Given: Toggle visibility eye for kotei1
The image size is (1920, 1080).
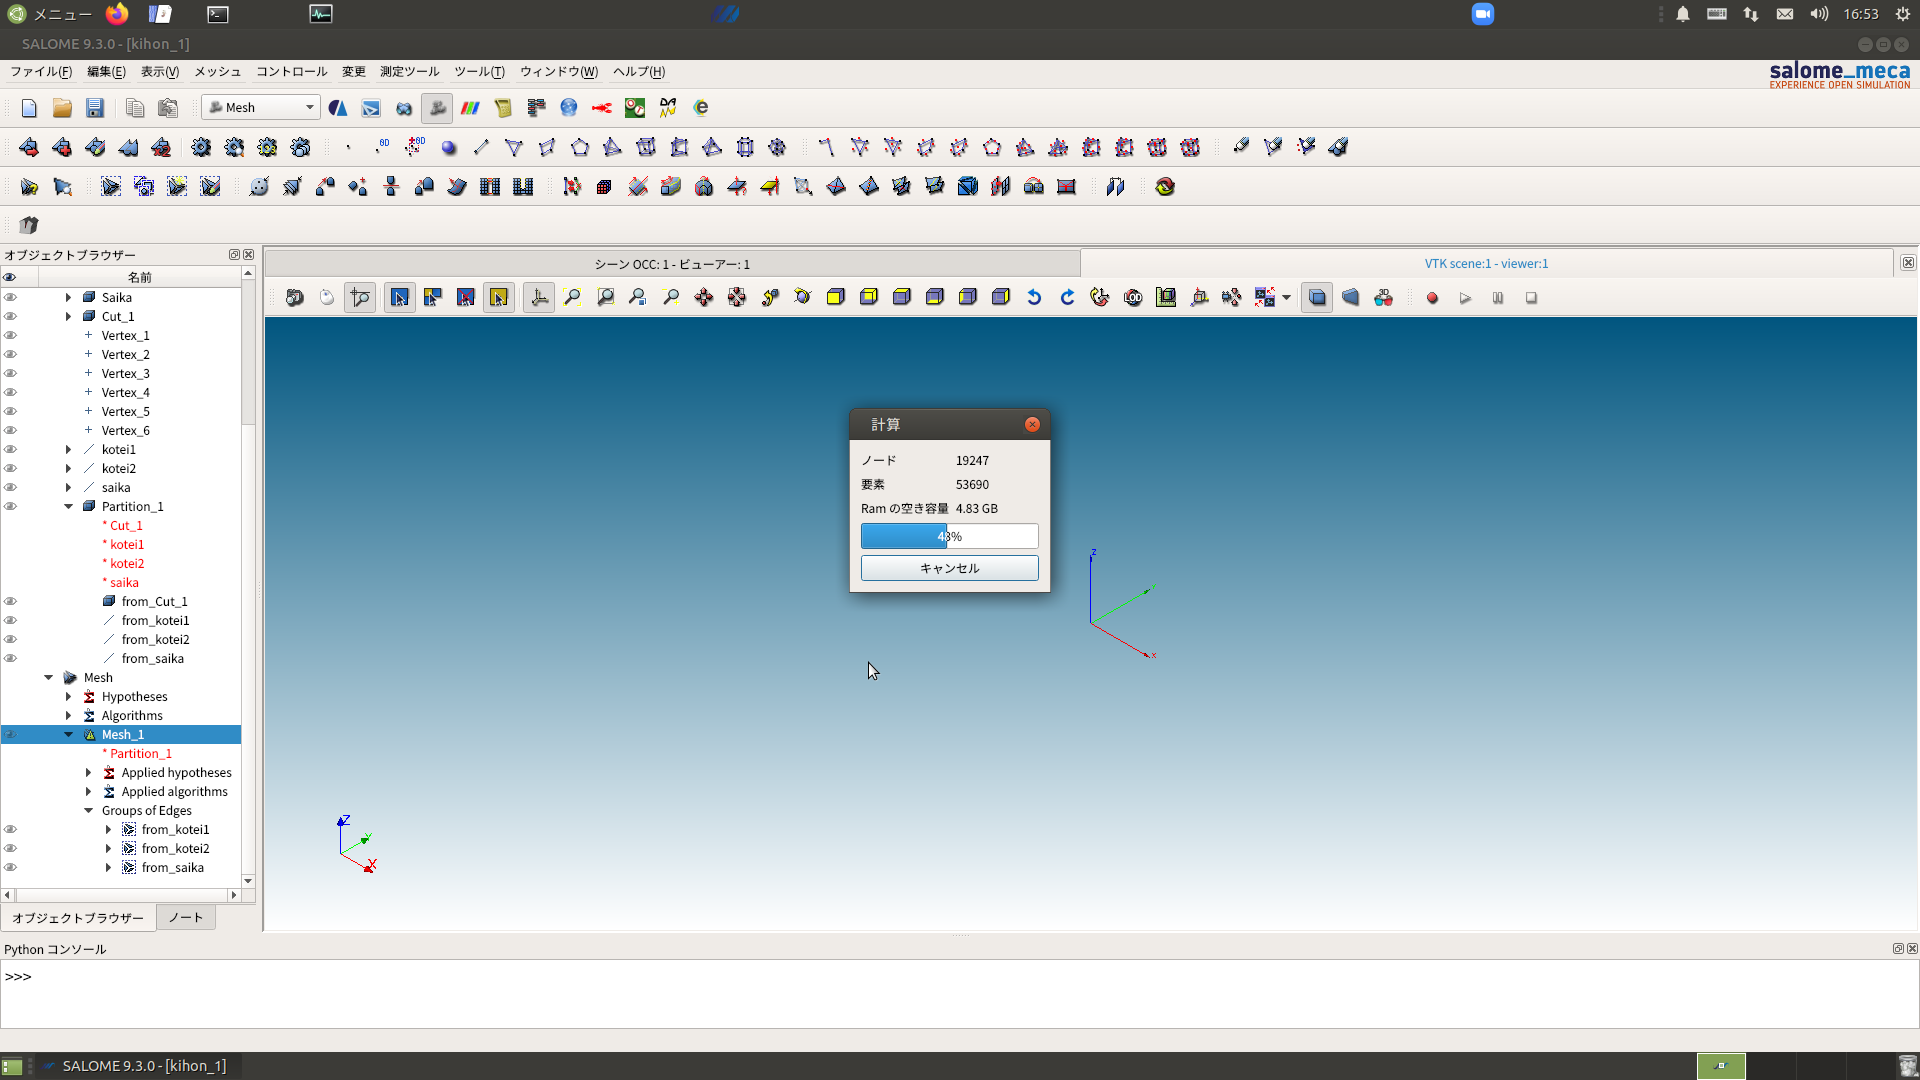Looking at the screenshot, I should point(10,450).
